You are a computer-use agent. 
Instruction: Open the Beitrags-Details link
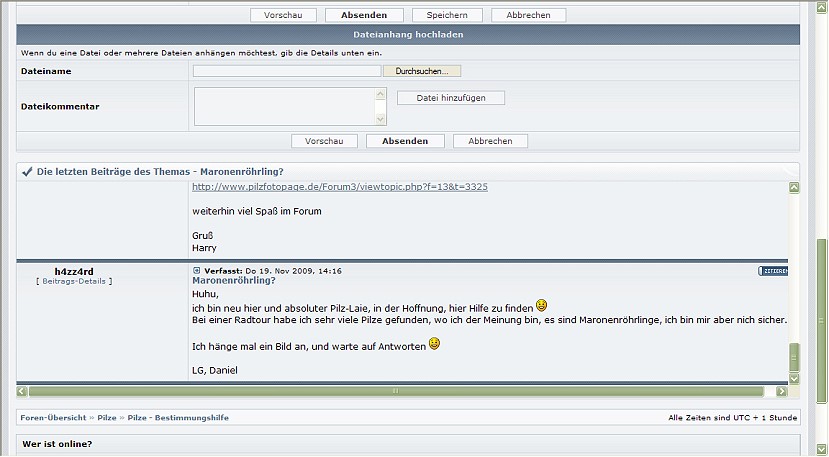[74, 281]
